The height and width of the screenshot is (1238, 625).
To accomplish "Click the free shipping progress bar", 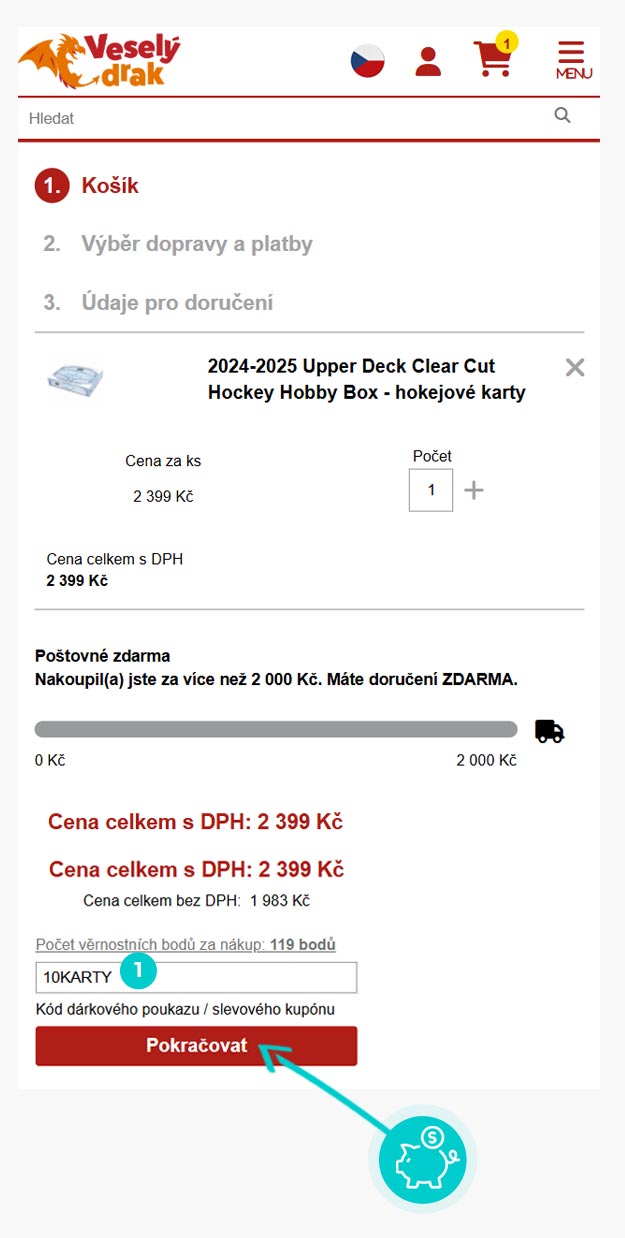I will click(276, 729).
